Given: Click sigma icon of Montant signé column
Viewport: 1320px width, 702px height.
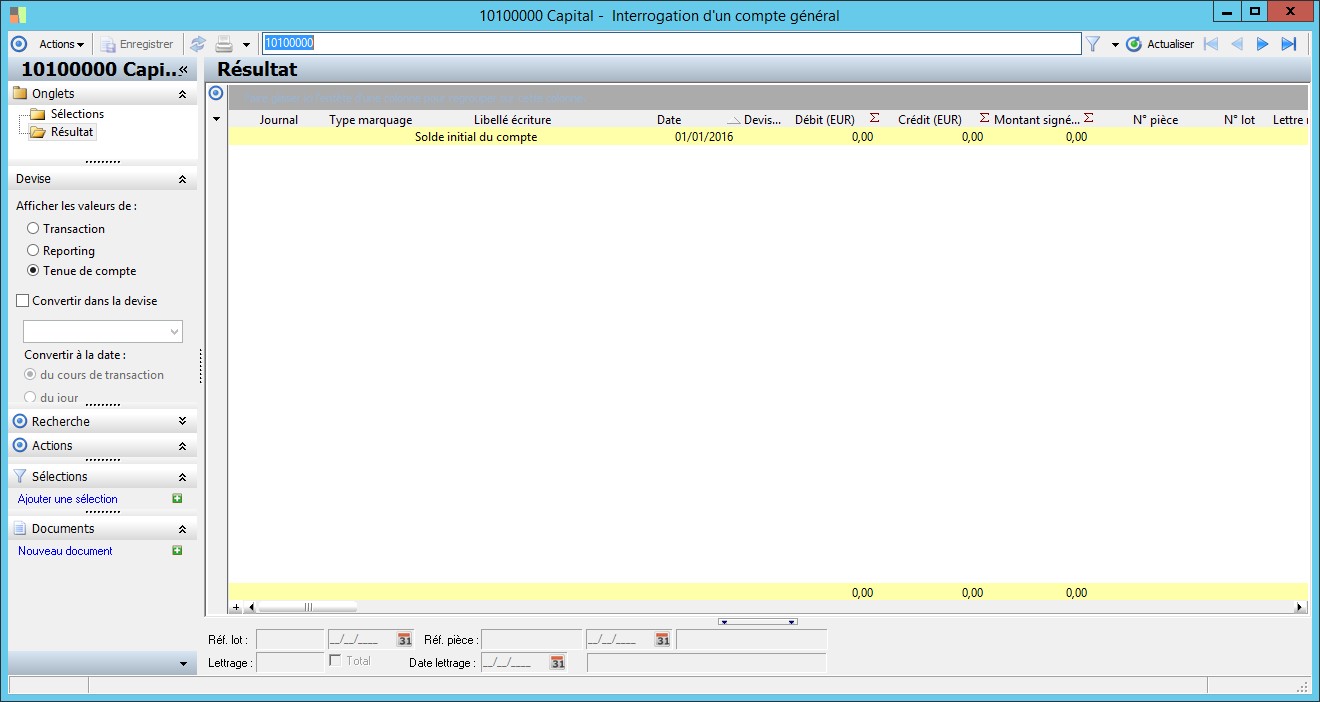Looking at the screenshot, I should 1088,118.
